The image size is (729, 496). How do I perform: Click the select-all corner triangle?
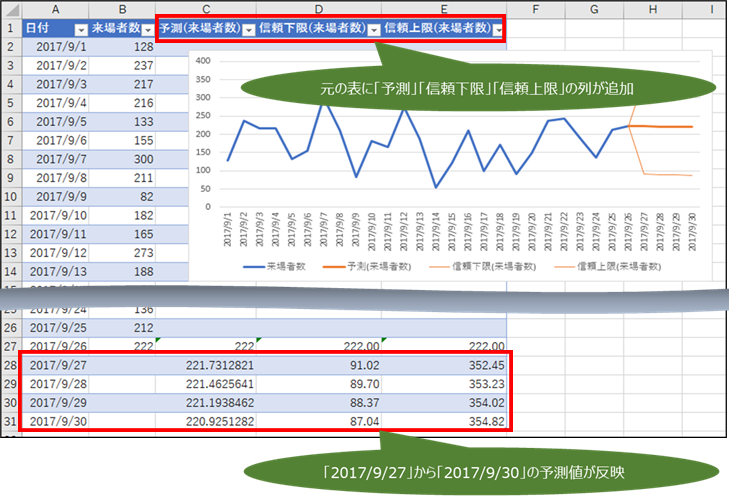click(x=11, y=10)
